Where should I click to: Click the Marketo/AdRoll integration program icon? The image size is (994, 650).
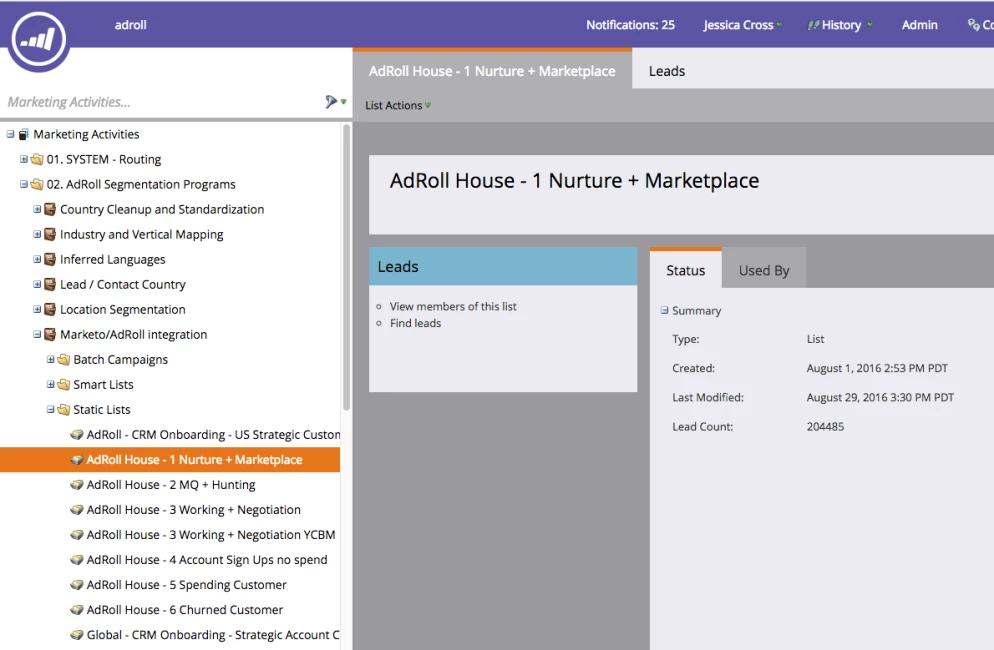[50, 335]
